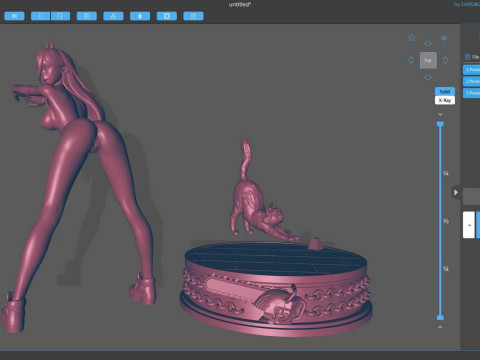
Task: Click the toolbar button with the solid figure icon
Action: click(140, 16)
